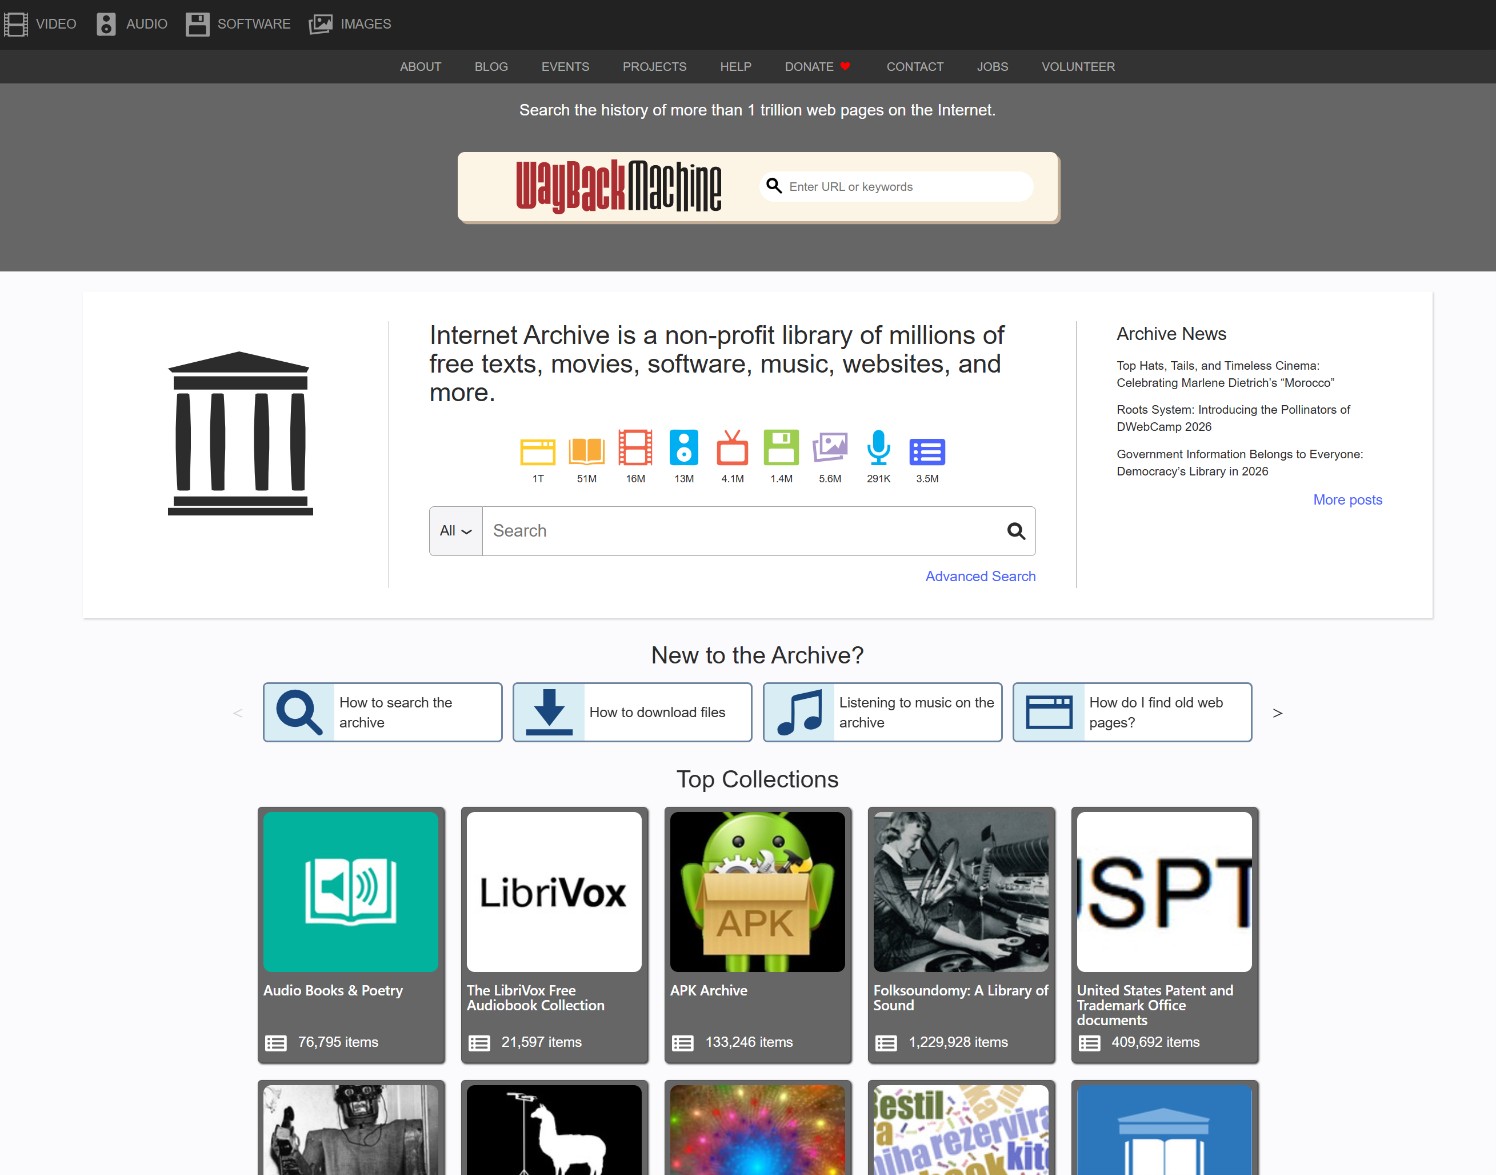Open the Jobs menu item
This screenshot has height=1175, width=1496.
[x=993, y=67]
